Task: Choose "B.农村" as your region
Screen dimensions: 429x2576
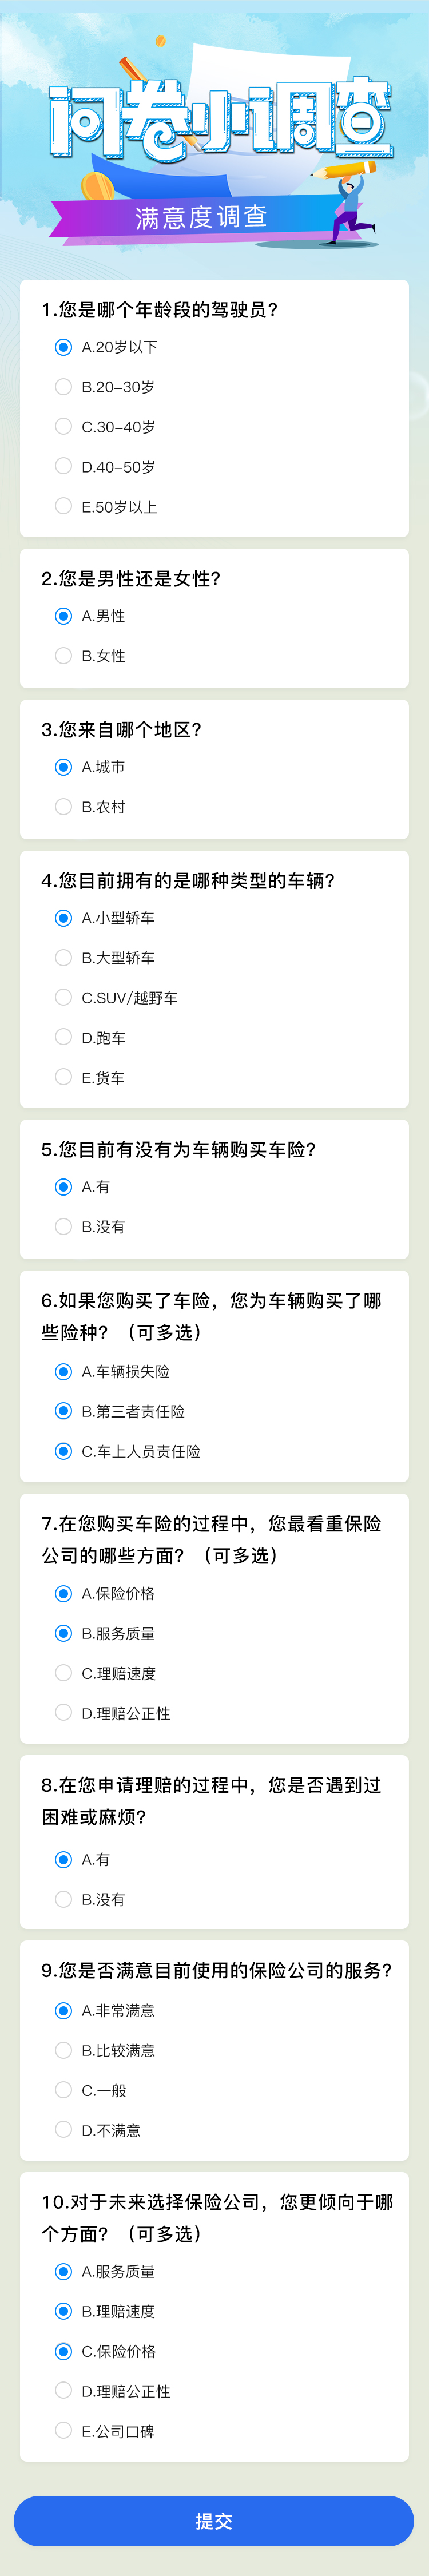Action: coord(63,807)
